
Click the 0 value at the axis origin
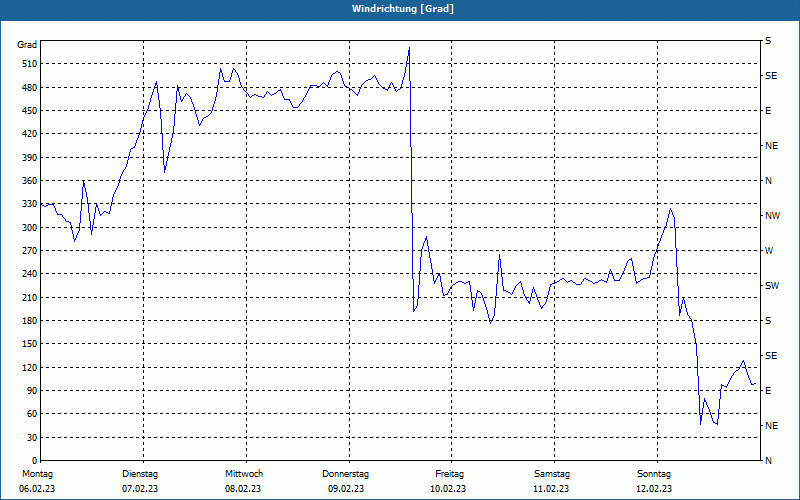pos(34,461)
